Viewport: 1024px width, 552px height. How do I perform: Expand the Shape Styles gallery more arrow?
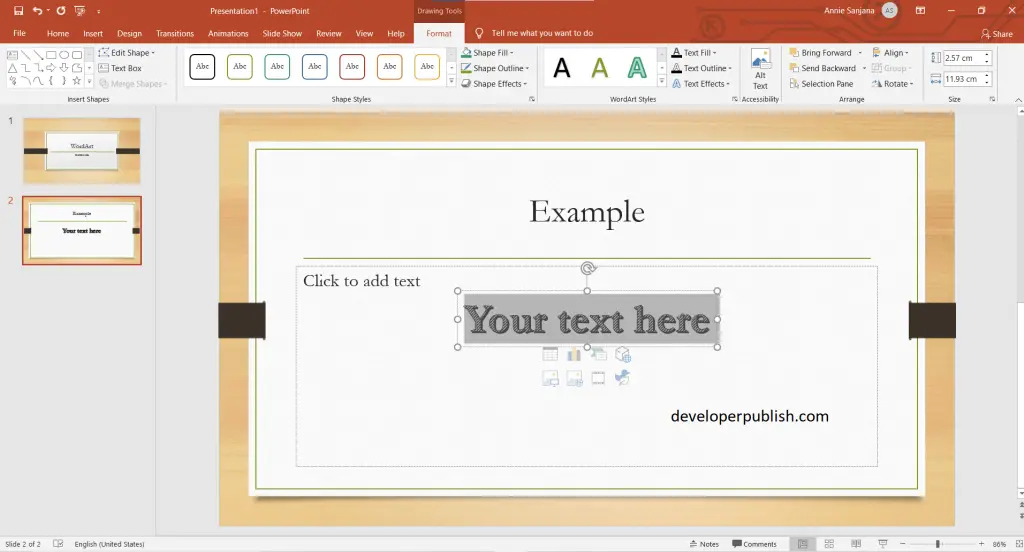click(451, 82)
